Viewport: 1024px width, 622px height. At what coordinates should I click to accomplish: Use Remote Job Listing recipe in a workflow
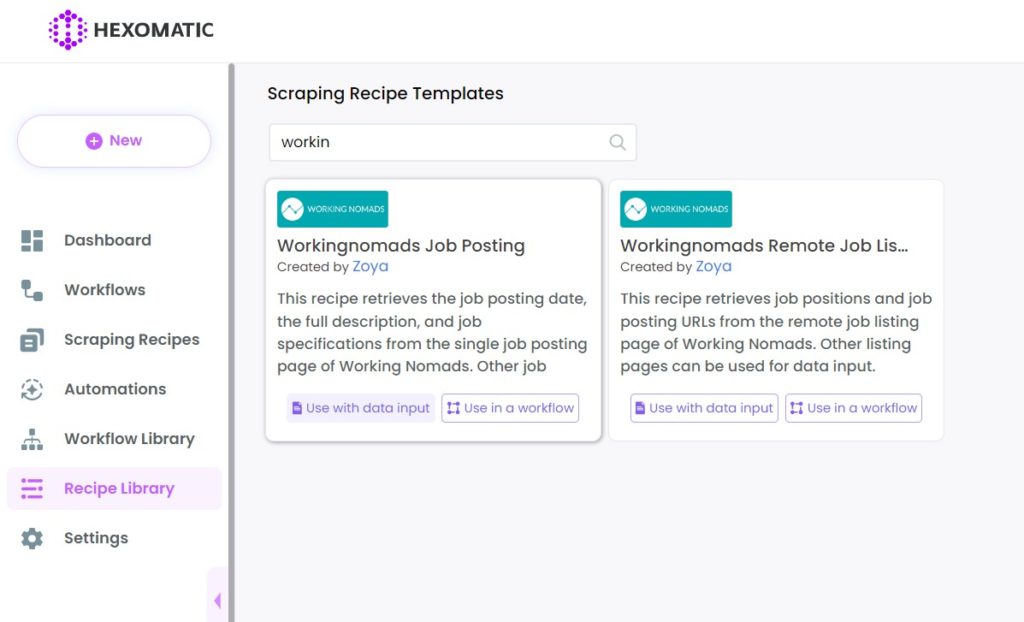854,408
